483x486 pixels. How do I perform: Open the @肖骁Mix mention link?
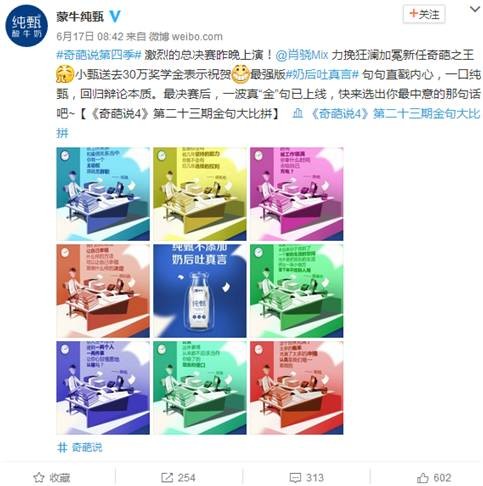(x=302, y=55)
